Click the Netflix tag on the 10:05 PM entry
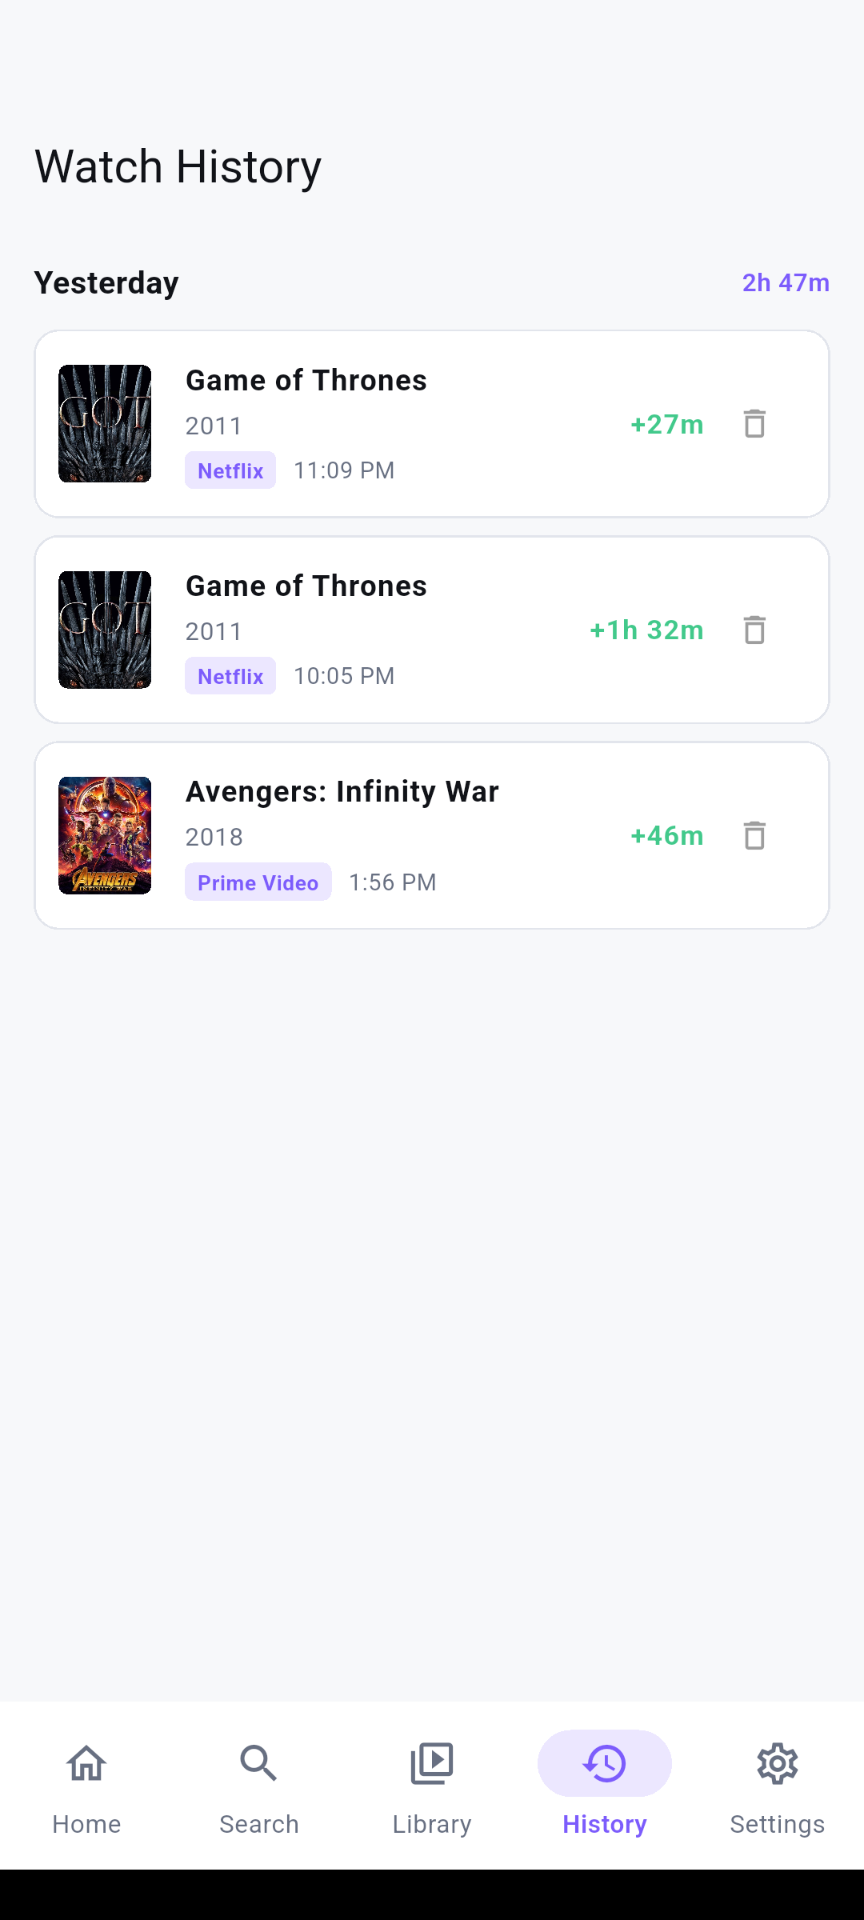 230,676
